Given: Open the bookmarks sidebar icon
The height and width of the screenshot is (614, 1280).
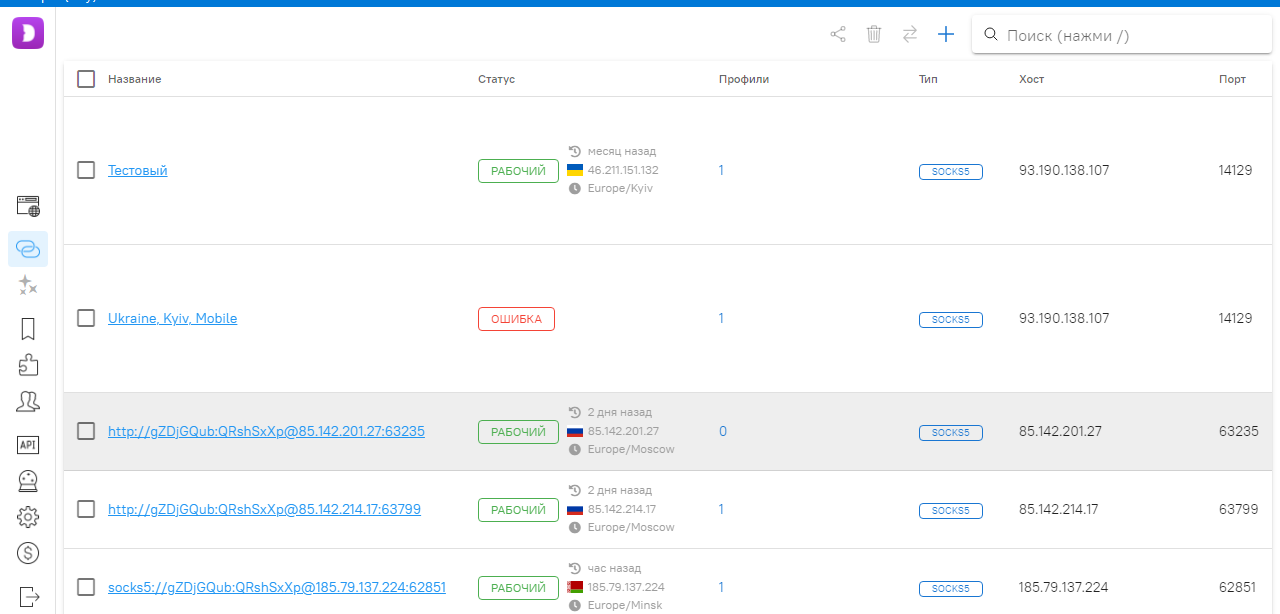Looking at the screenshot, I should [x=28, y=329].
